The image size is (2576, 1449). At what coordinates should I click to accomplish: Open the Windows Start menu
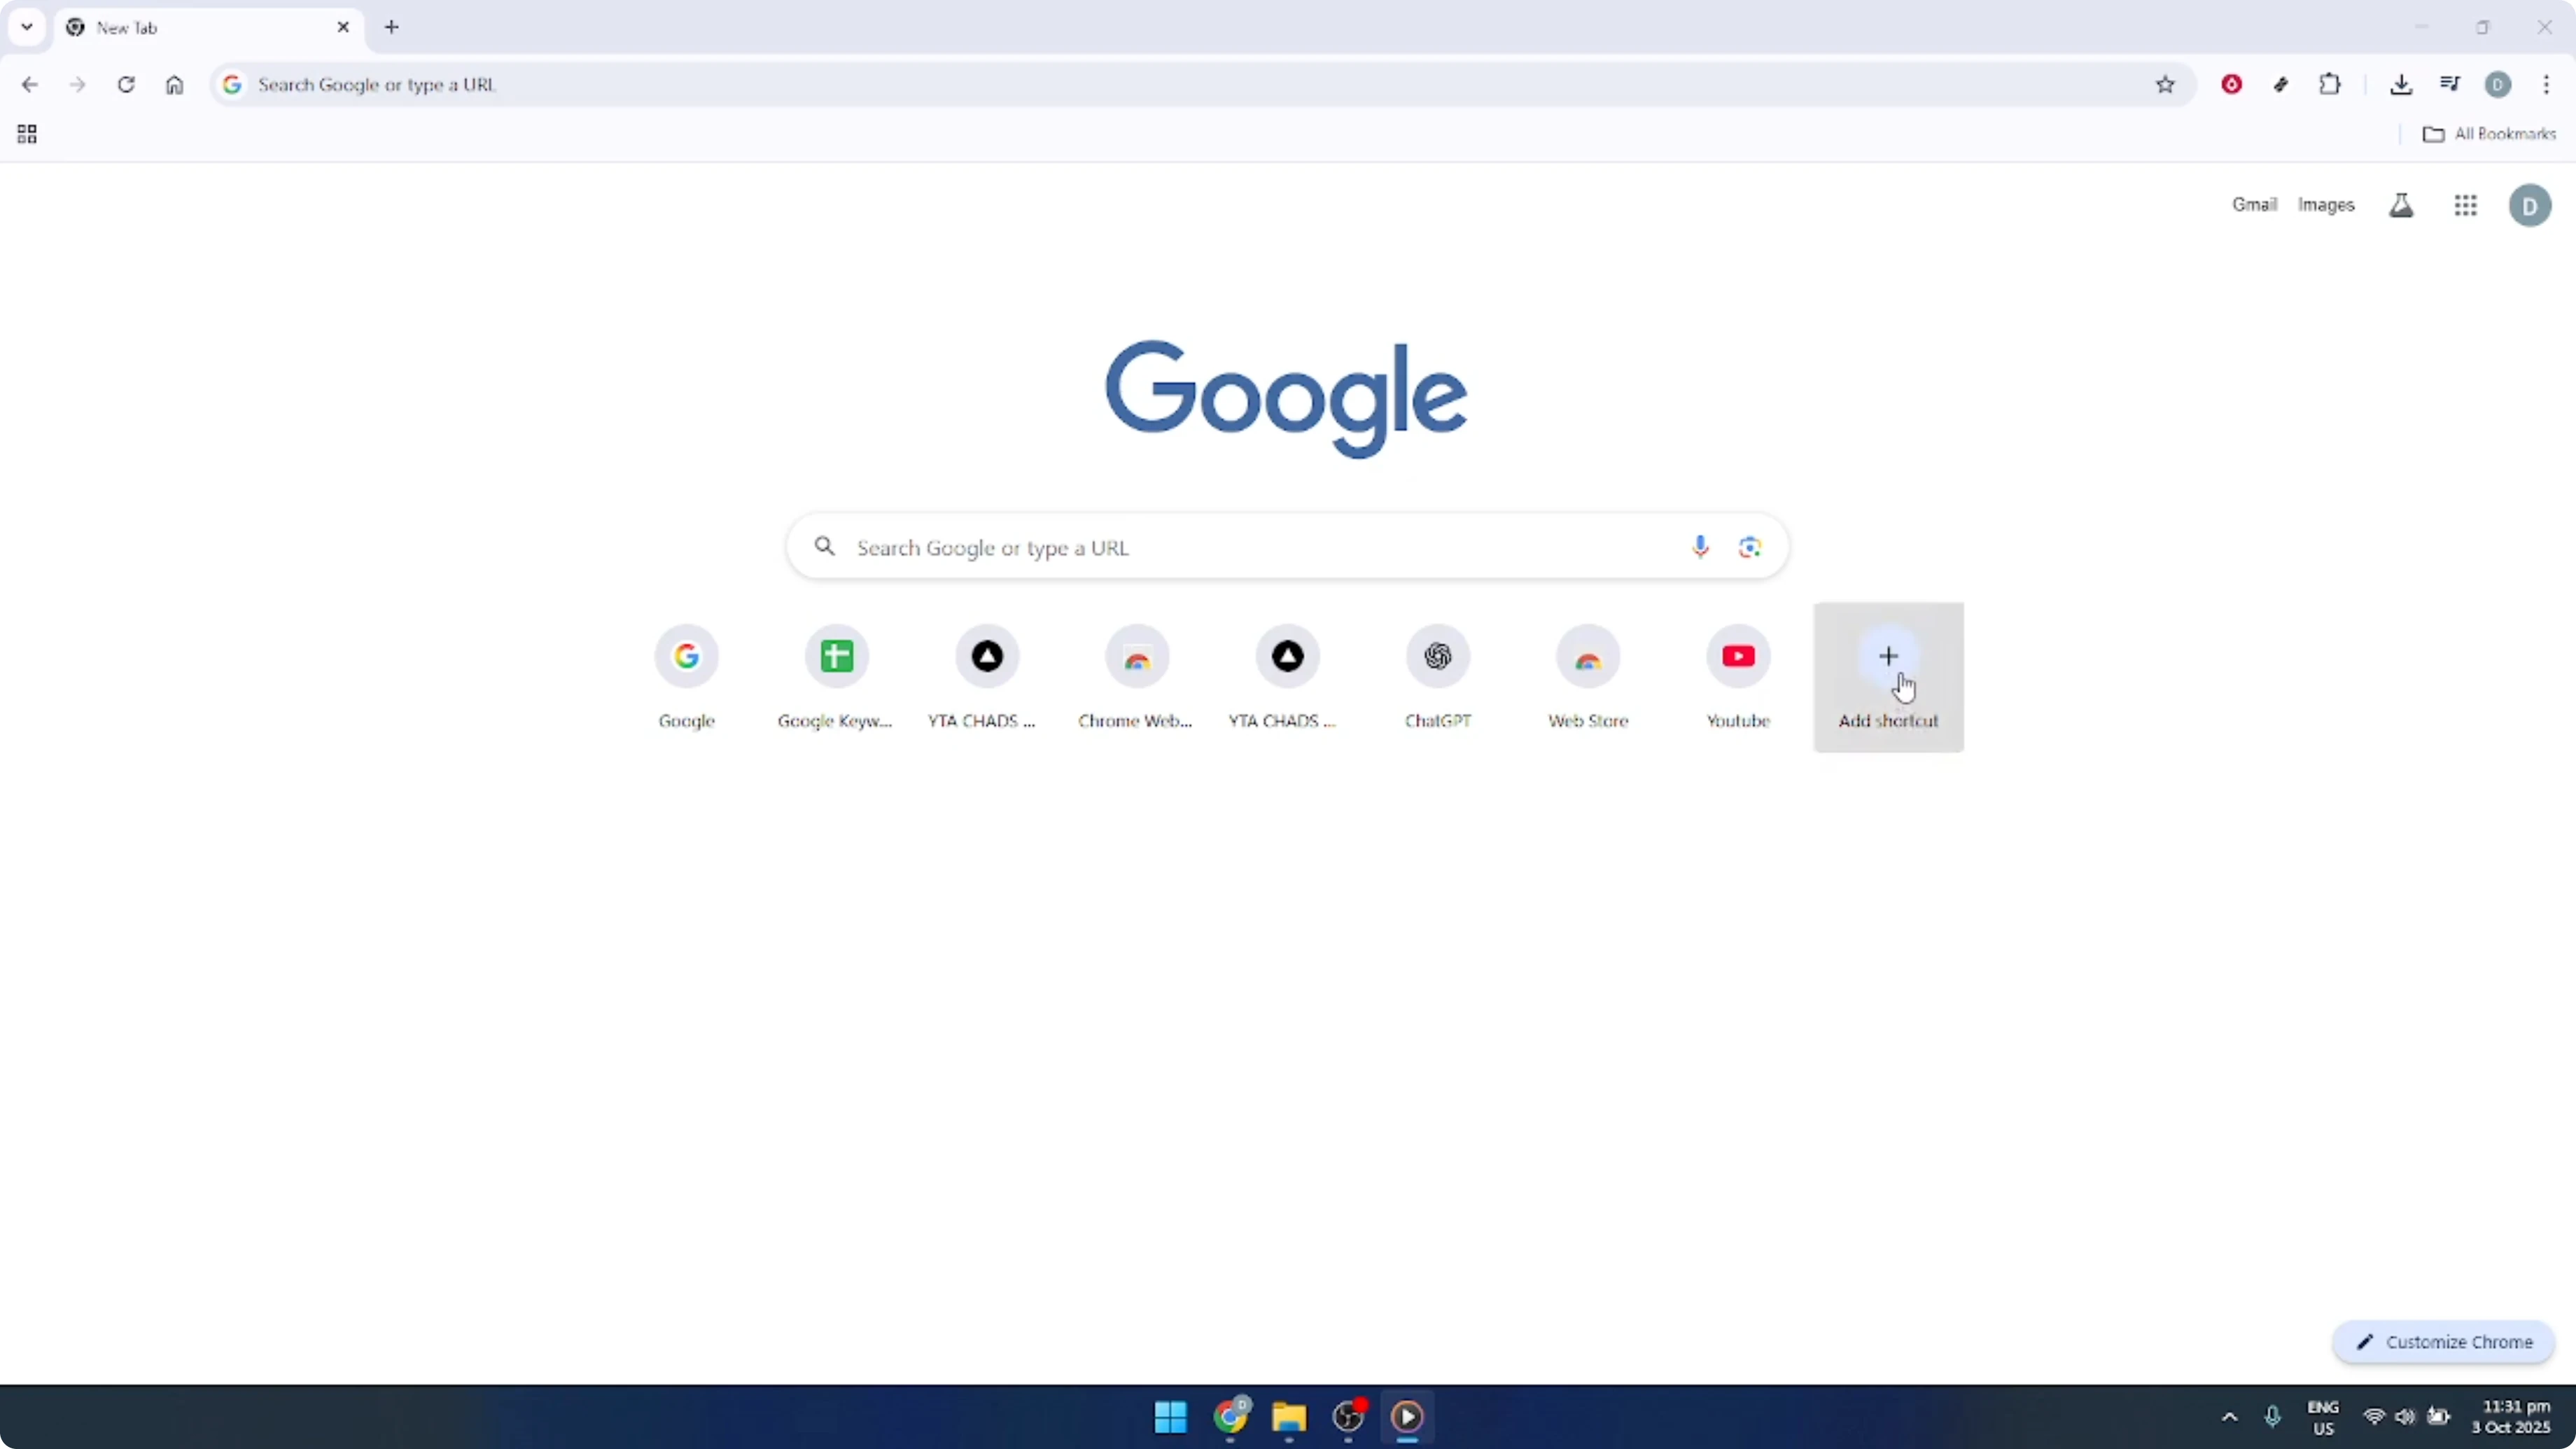[1170, 1417]
